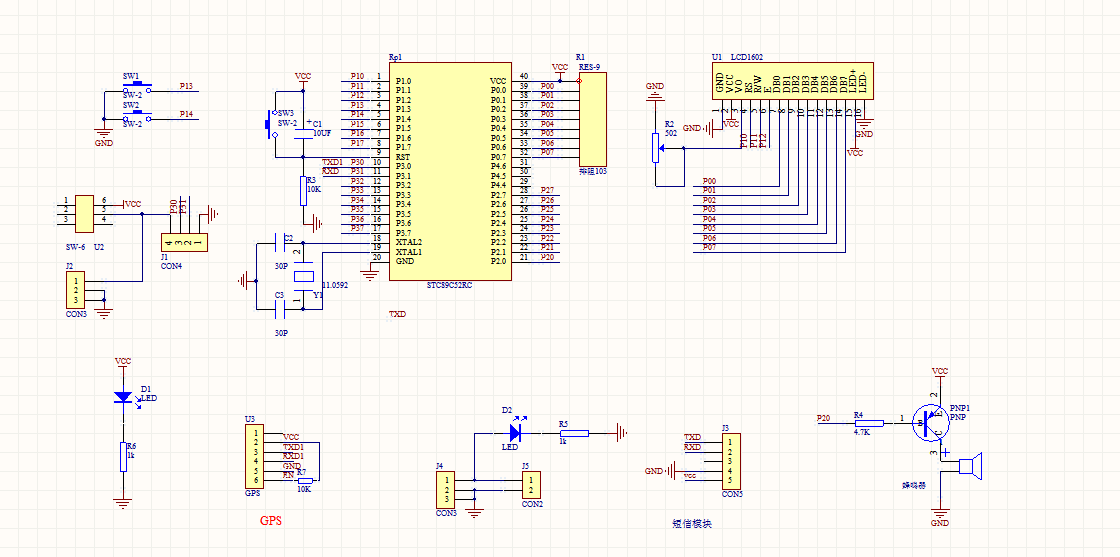The width and height of the screenshot is (1120, 557).
Task: Click the SW3 reset button symbol
Action: tap(272, 124)
